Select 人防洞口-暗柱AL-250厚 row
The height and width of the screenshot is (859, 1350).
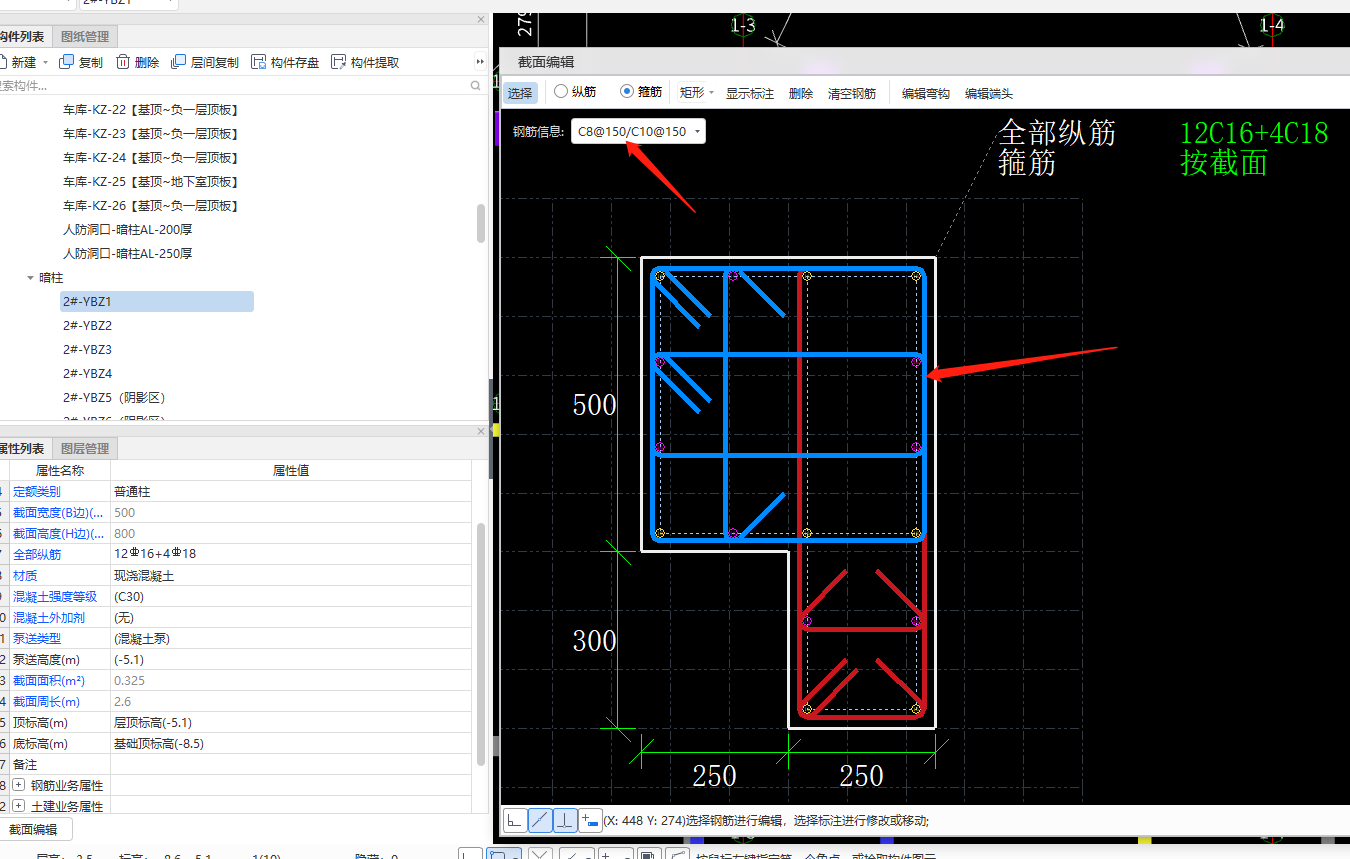(127, 253)
